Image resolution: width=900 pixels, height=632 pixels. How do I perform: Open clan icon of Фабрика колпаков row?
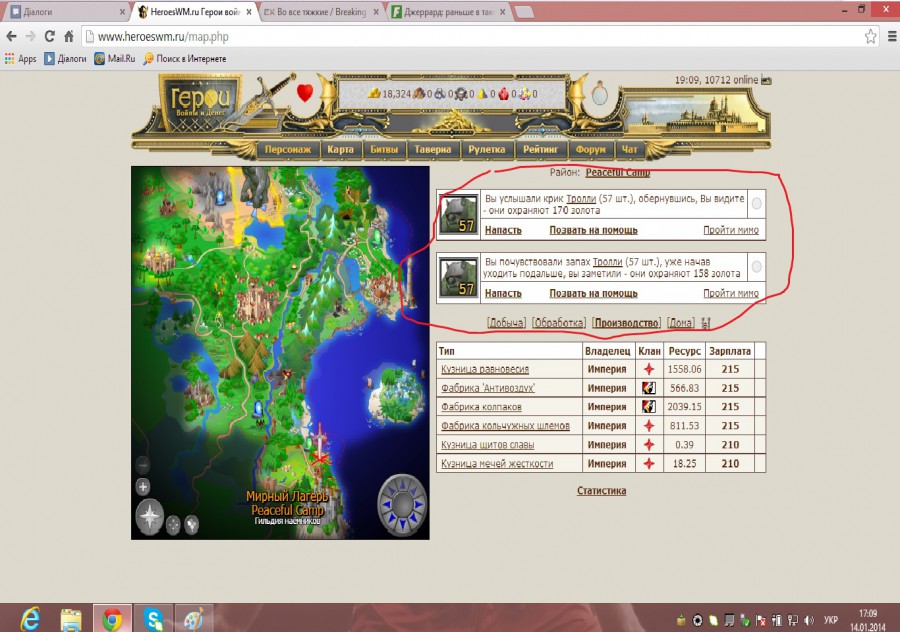coord(649,406)
